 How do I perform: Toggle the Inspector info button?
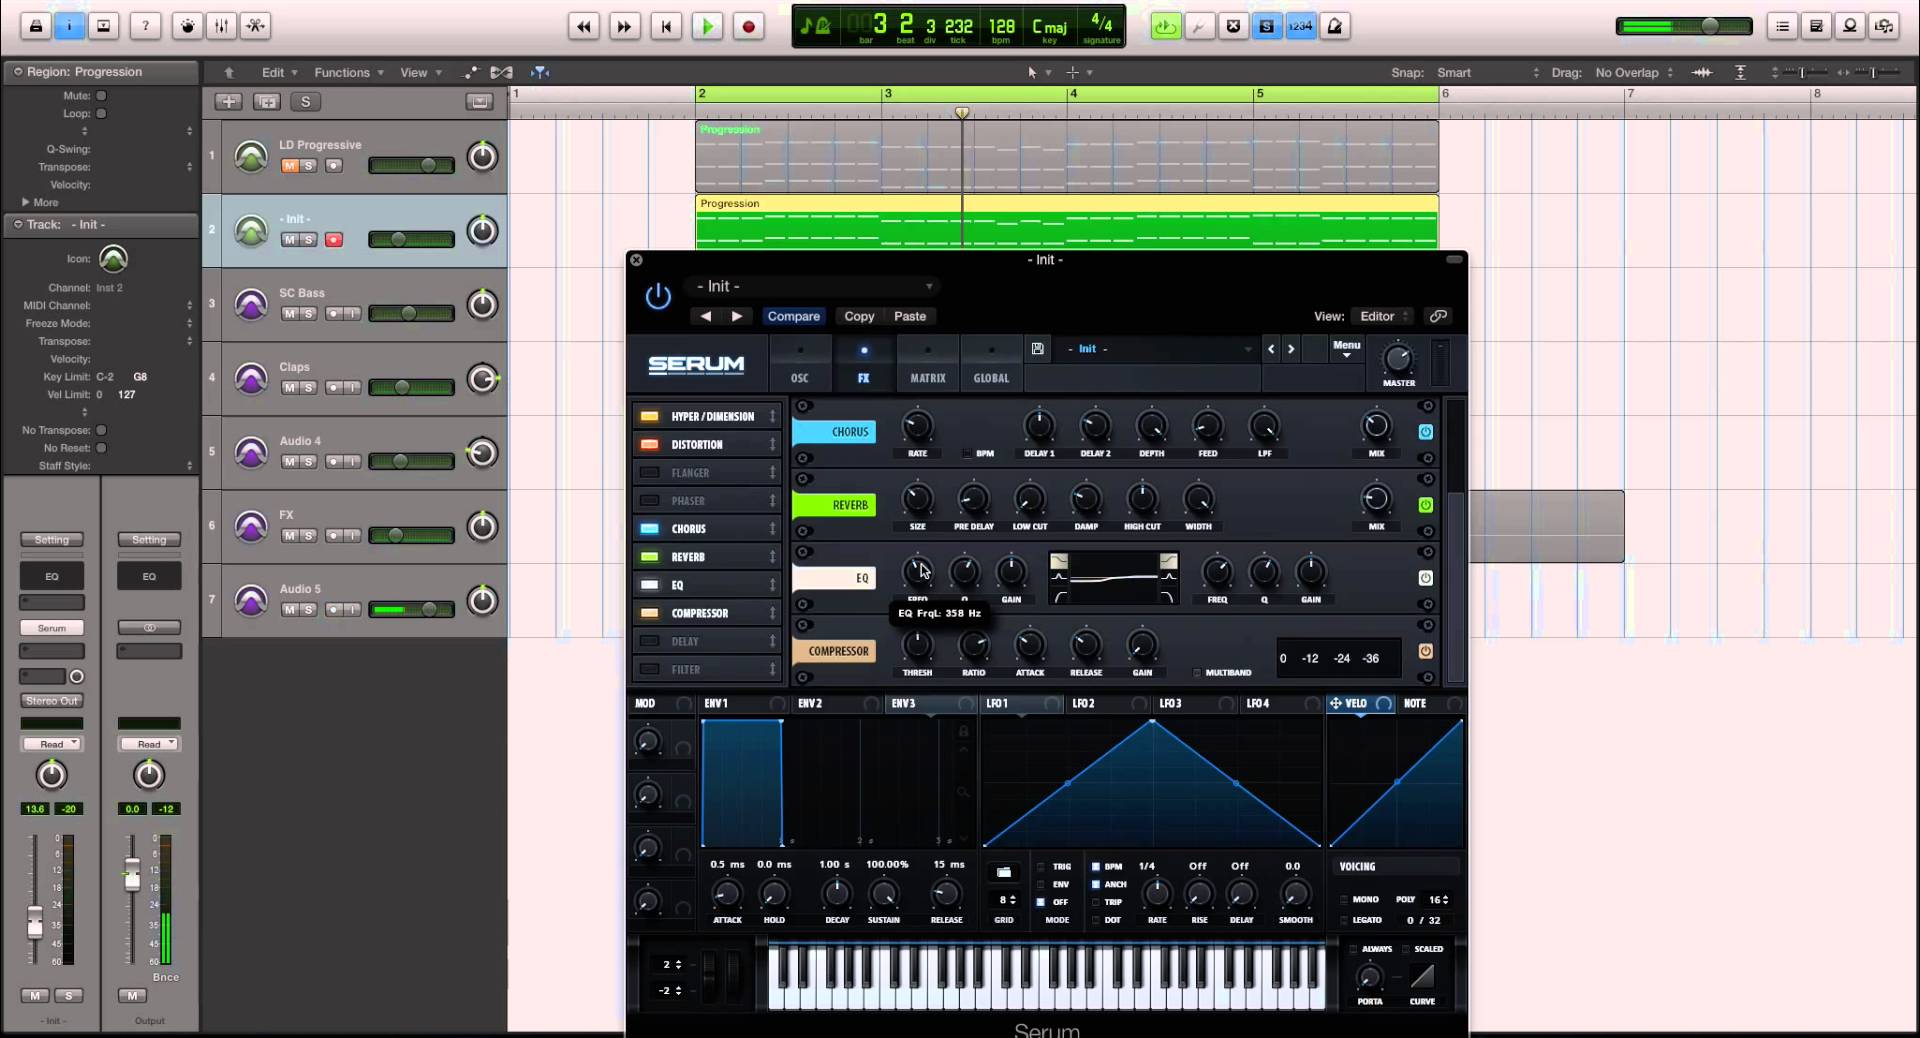click(69, 26)
